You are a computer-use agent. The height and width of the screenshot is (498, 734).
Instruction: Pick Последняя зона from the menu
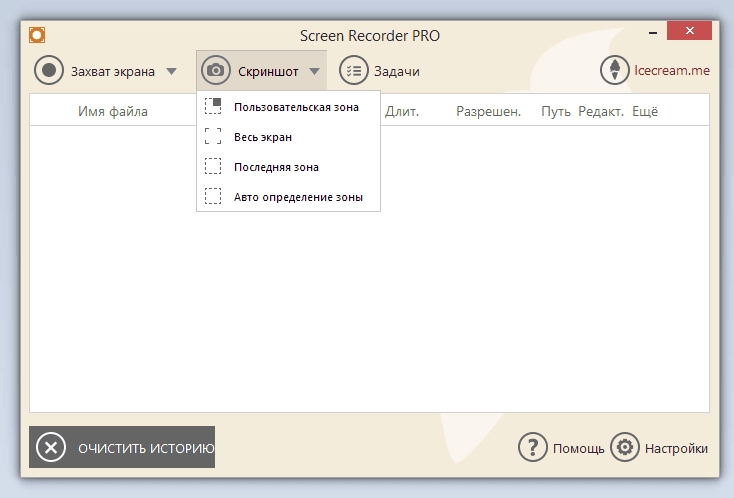(288, 167)
